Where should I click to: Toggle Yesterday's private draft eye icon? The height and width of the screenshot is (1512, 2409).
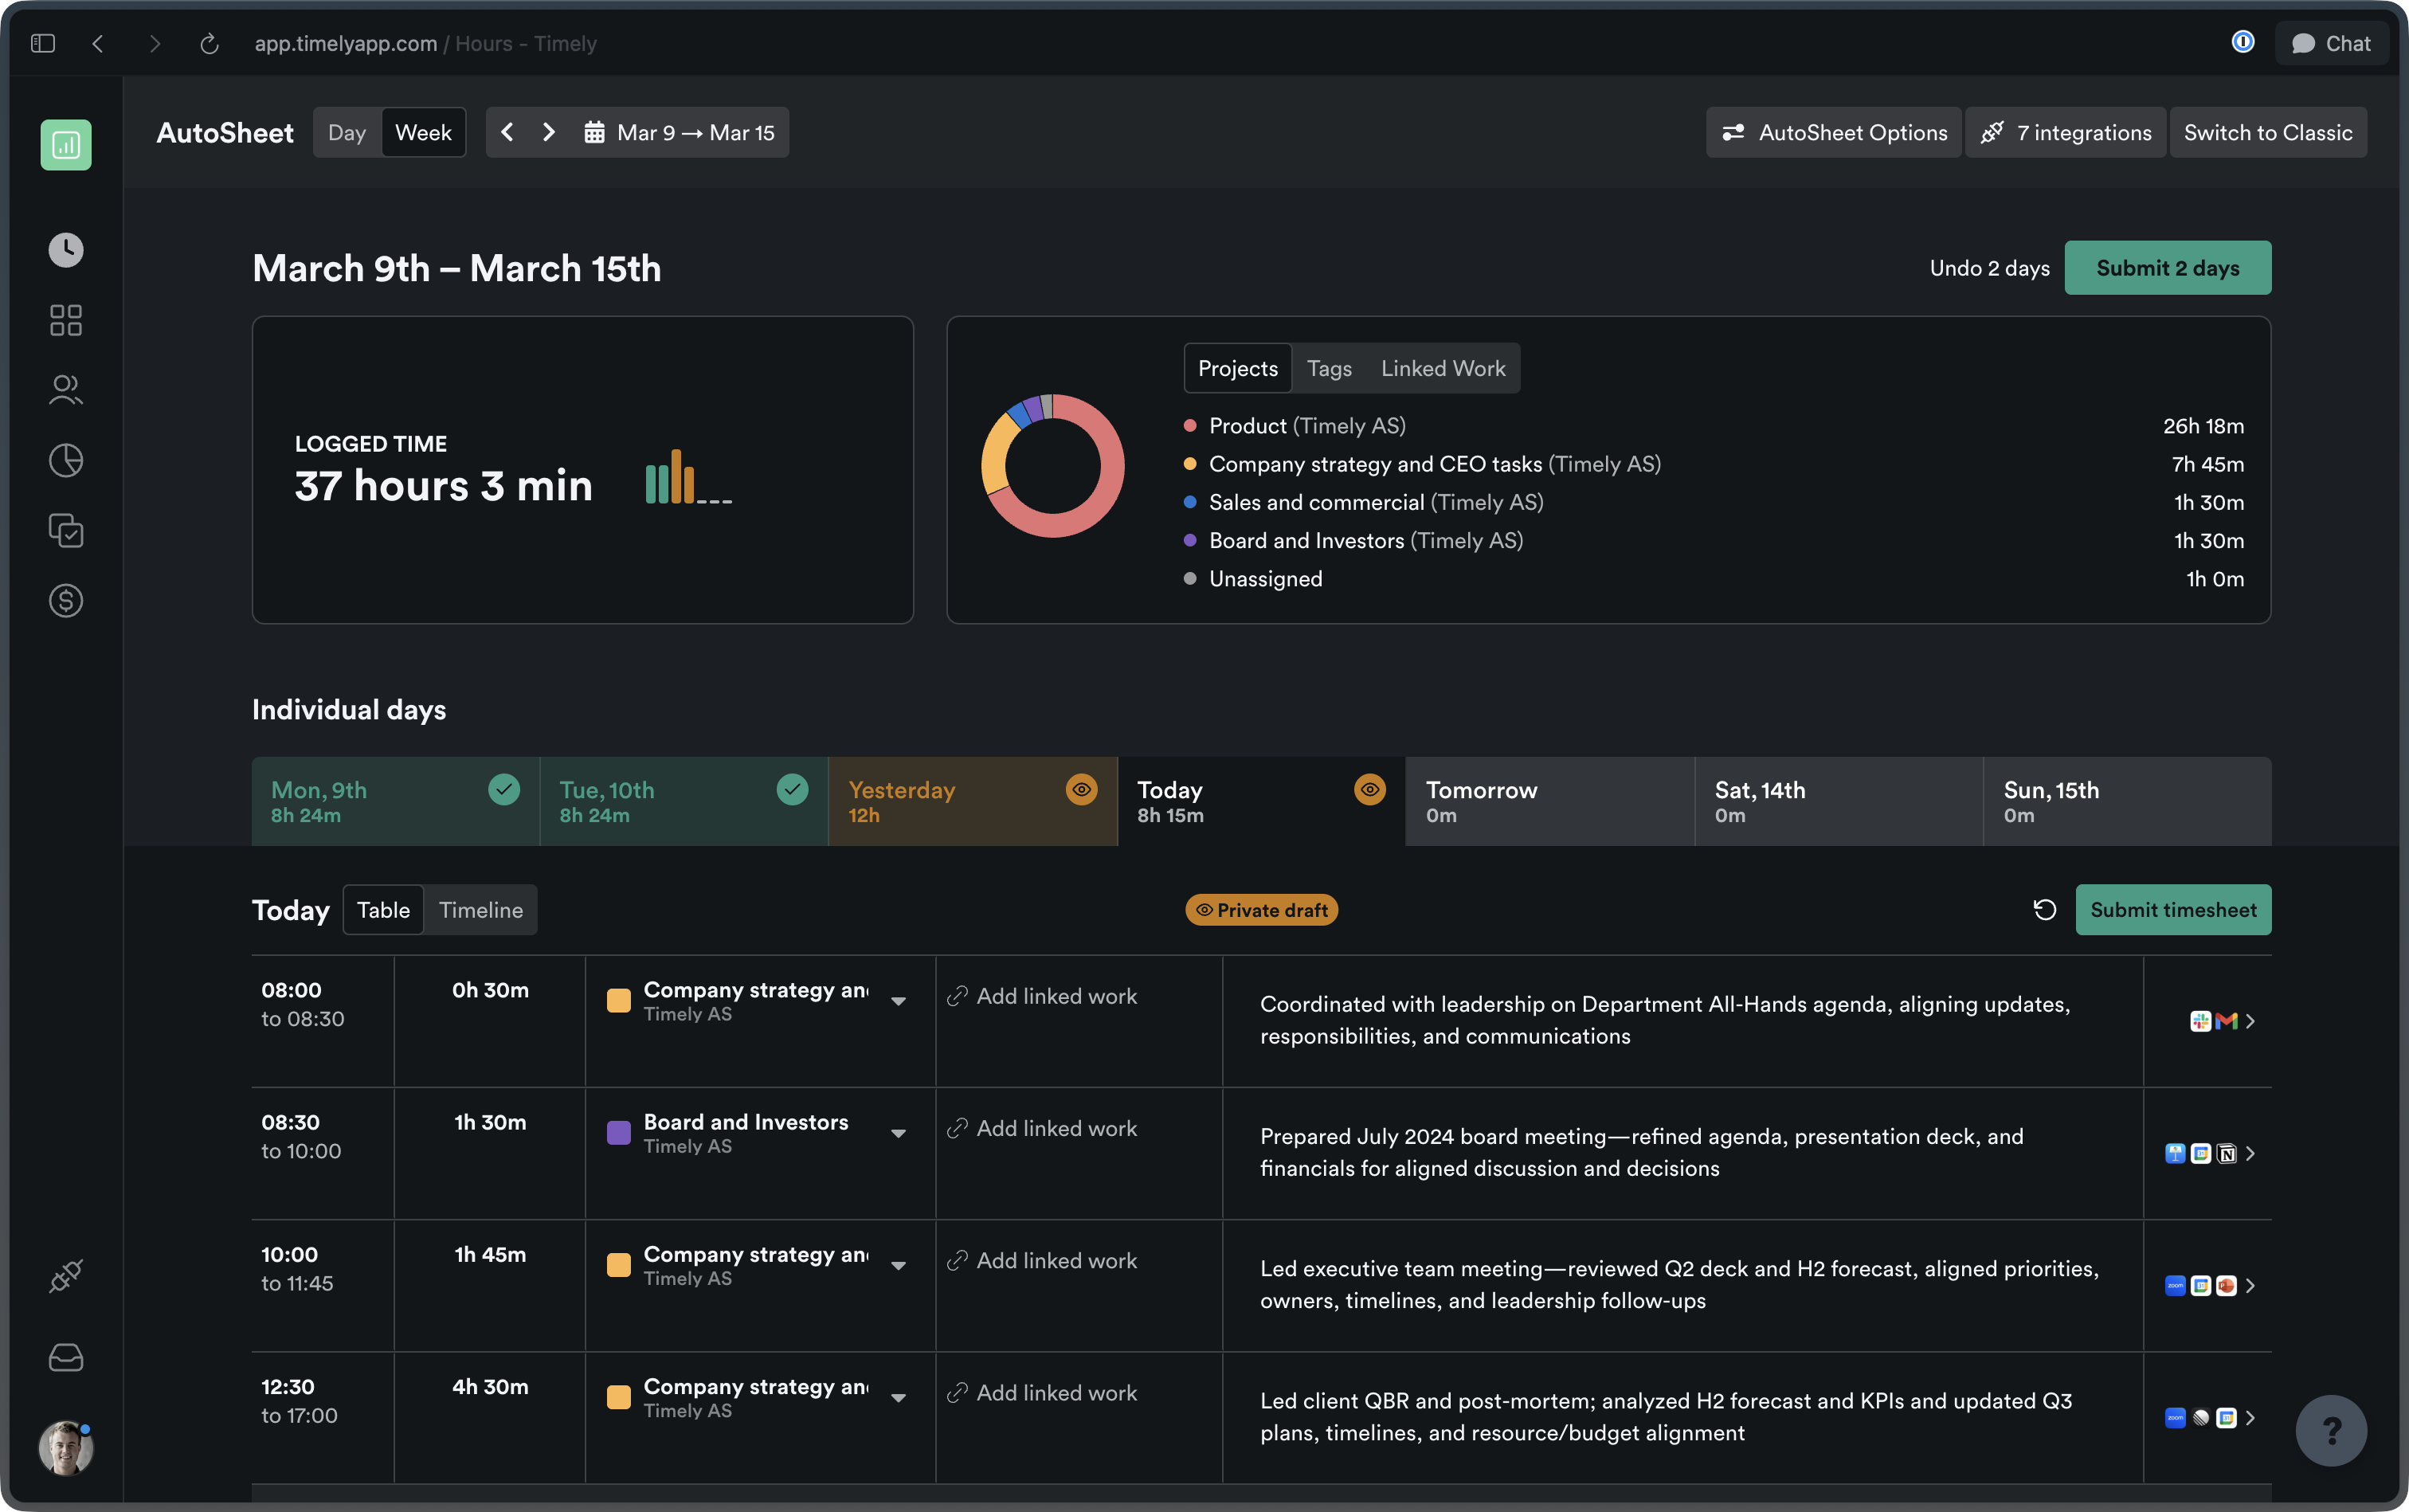pos(1082,789)
